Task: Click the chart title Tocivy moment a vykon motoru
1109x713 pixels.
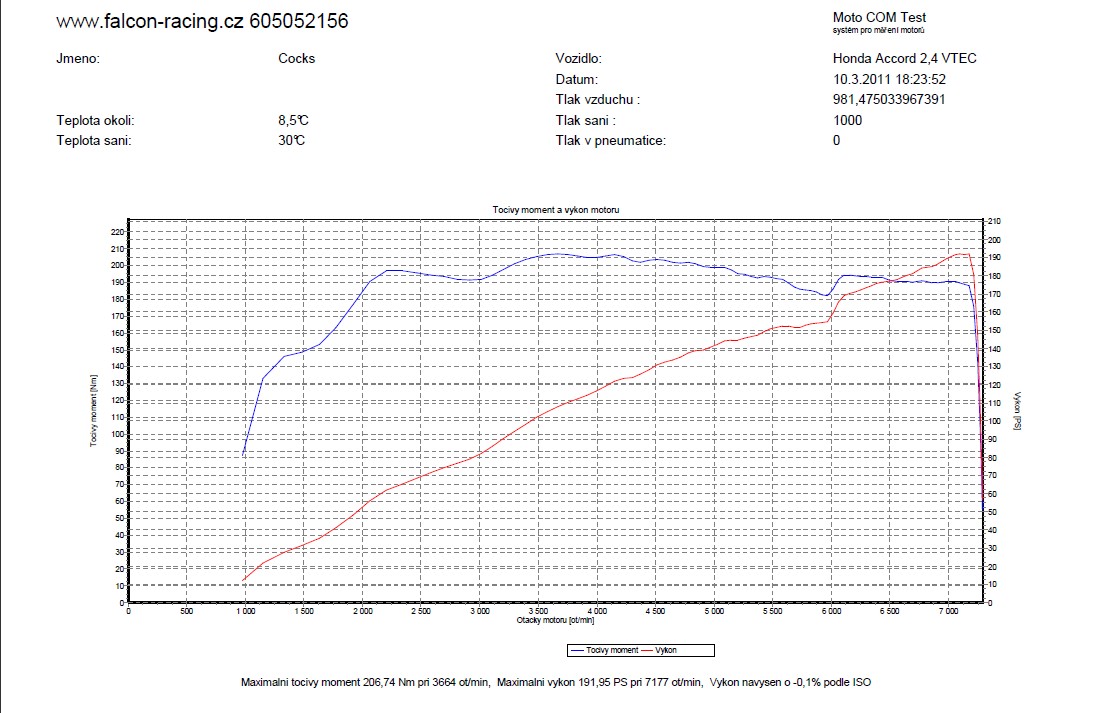Action: (x=556, y=209)
